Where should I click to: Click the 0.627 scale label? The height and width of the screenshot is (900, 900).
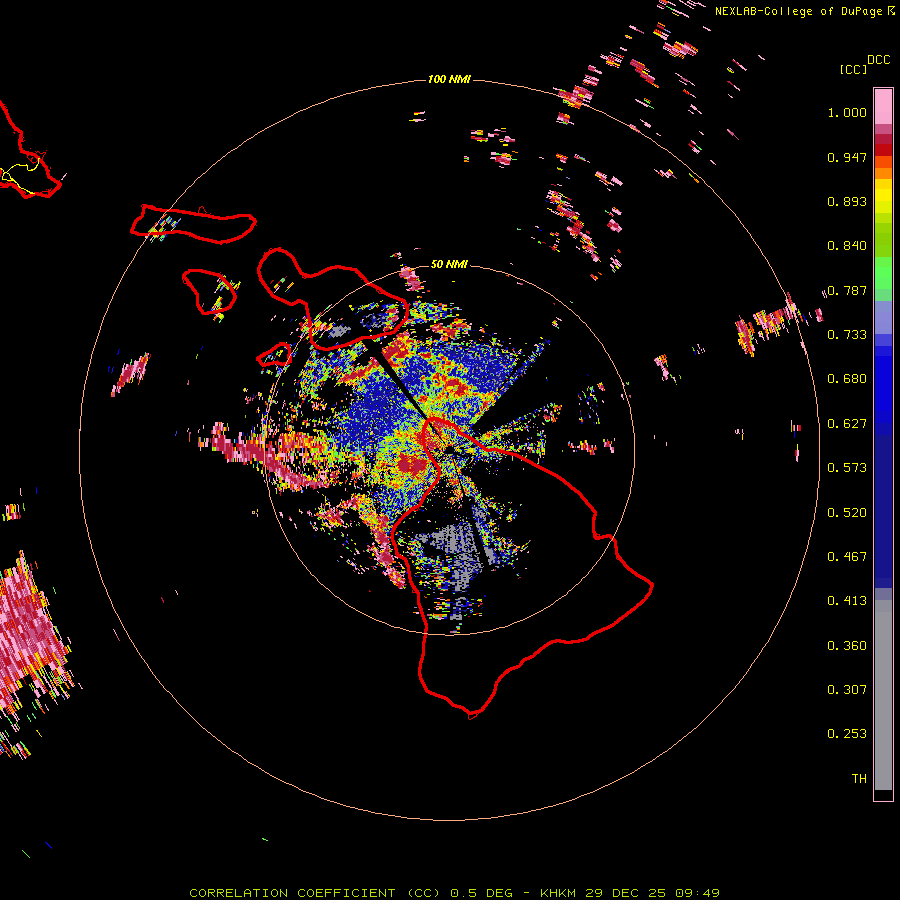click(847, 424)
